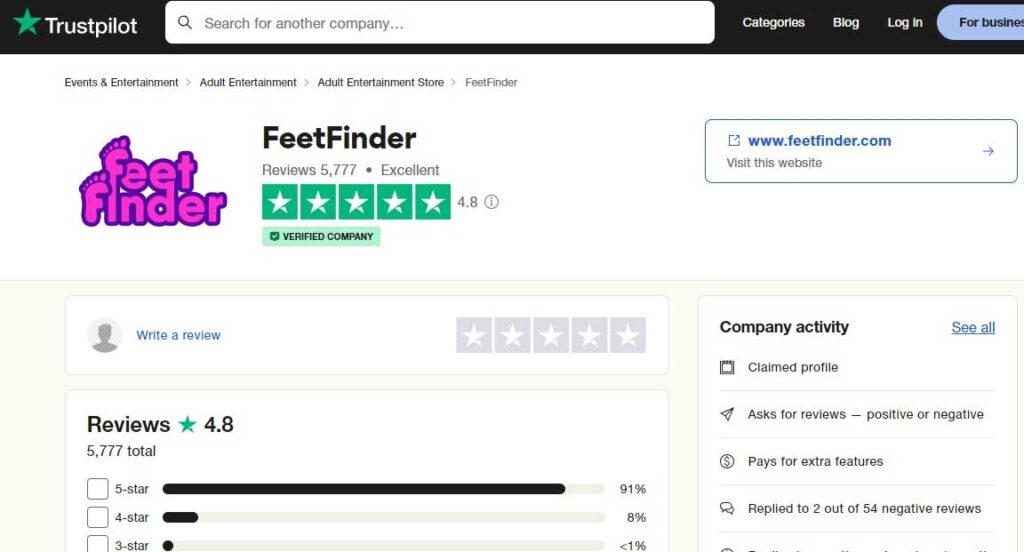Viewport: 1024px width, 552px height.
Task: Open the Categories menu
Action: click(773, 22)
